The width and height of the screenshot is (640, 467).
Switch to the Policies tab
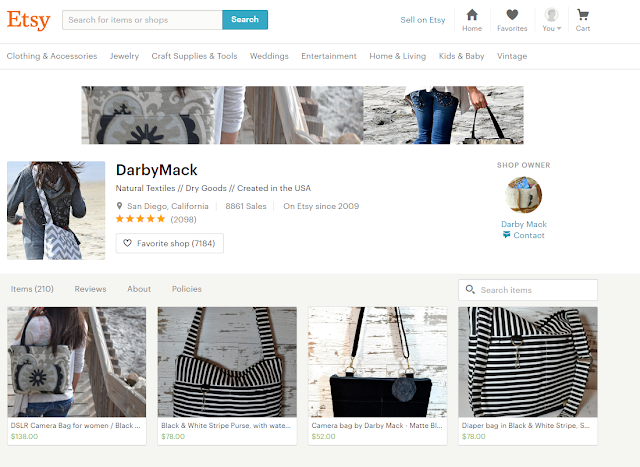[187, 289]
